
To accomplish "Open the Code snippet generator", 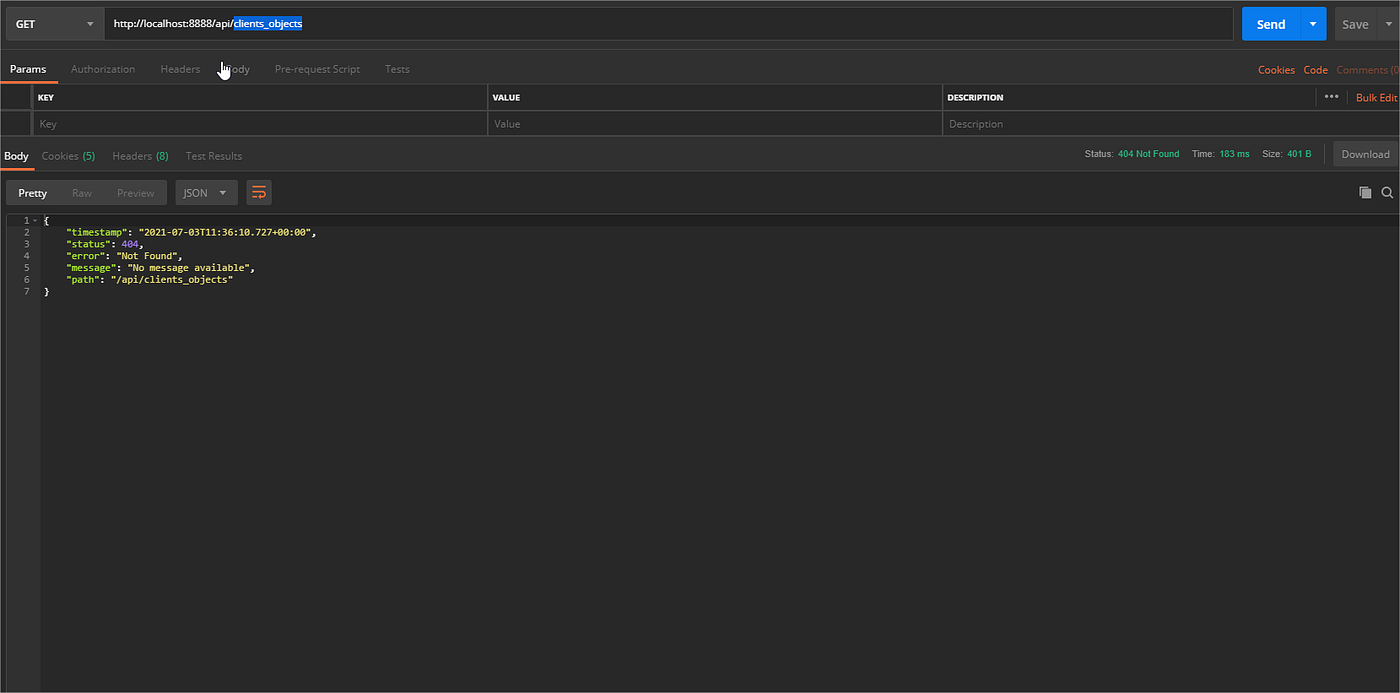I will point(1315,69).
